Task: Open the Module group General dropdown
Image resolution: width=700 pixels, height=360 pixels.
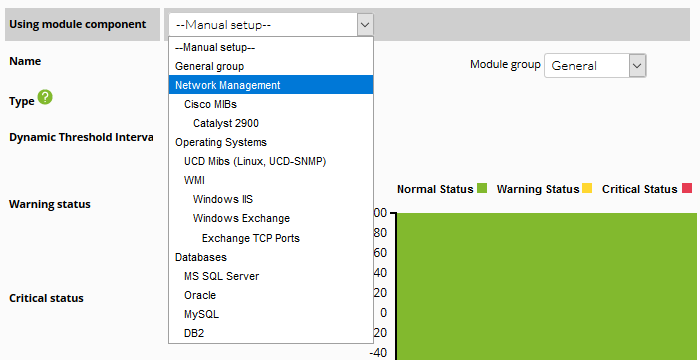Action: click(x=595, y=66)
